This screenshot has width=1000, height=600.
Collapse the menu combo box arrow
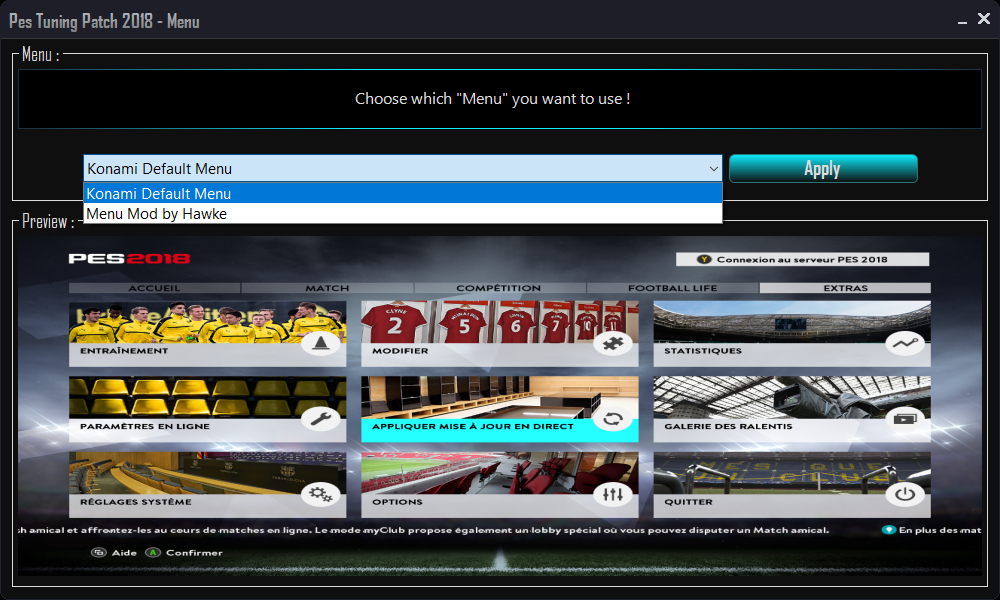pyautogui.click(x=713, y=169)
